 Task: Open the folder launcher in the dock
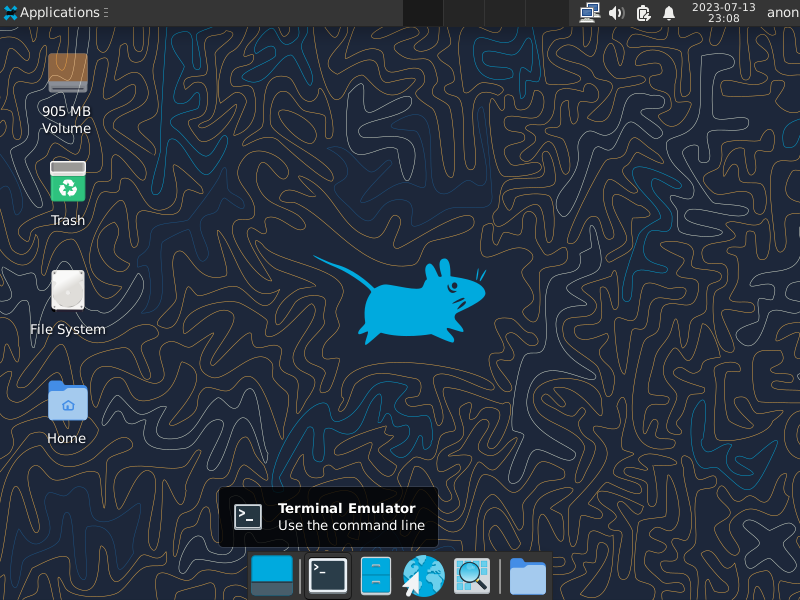tap(528, 576)
